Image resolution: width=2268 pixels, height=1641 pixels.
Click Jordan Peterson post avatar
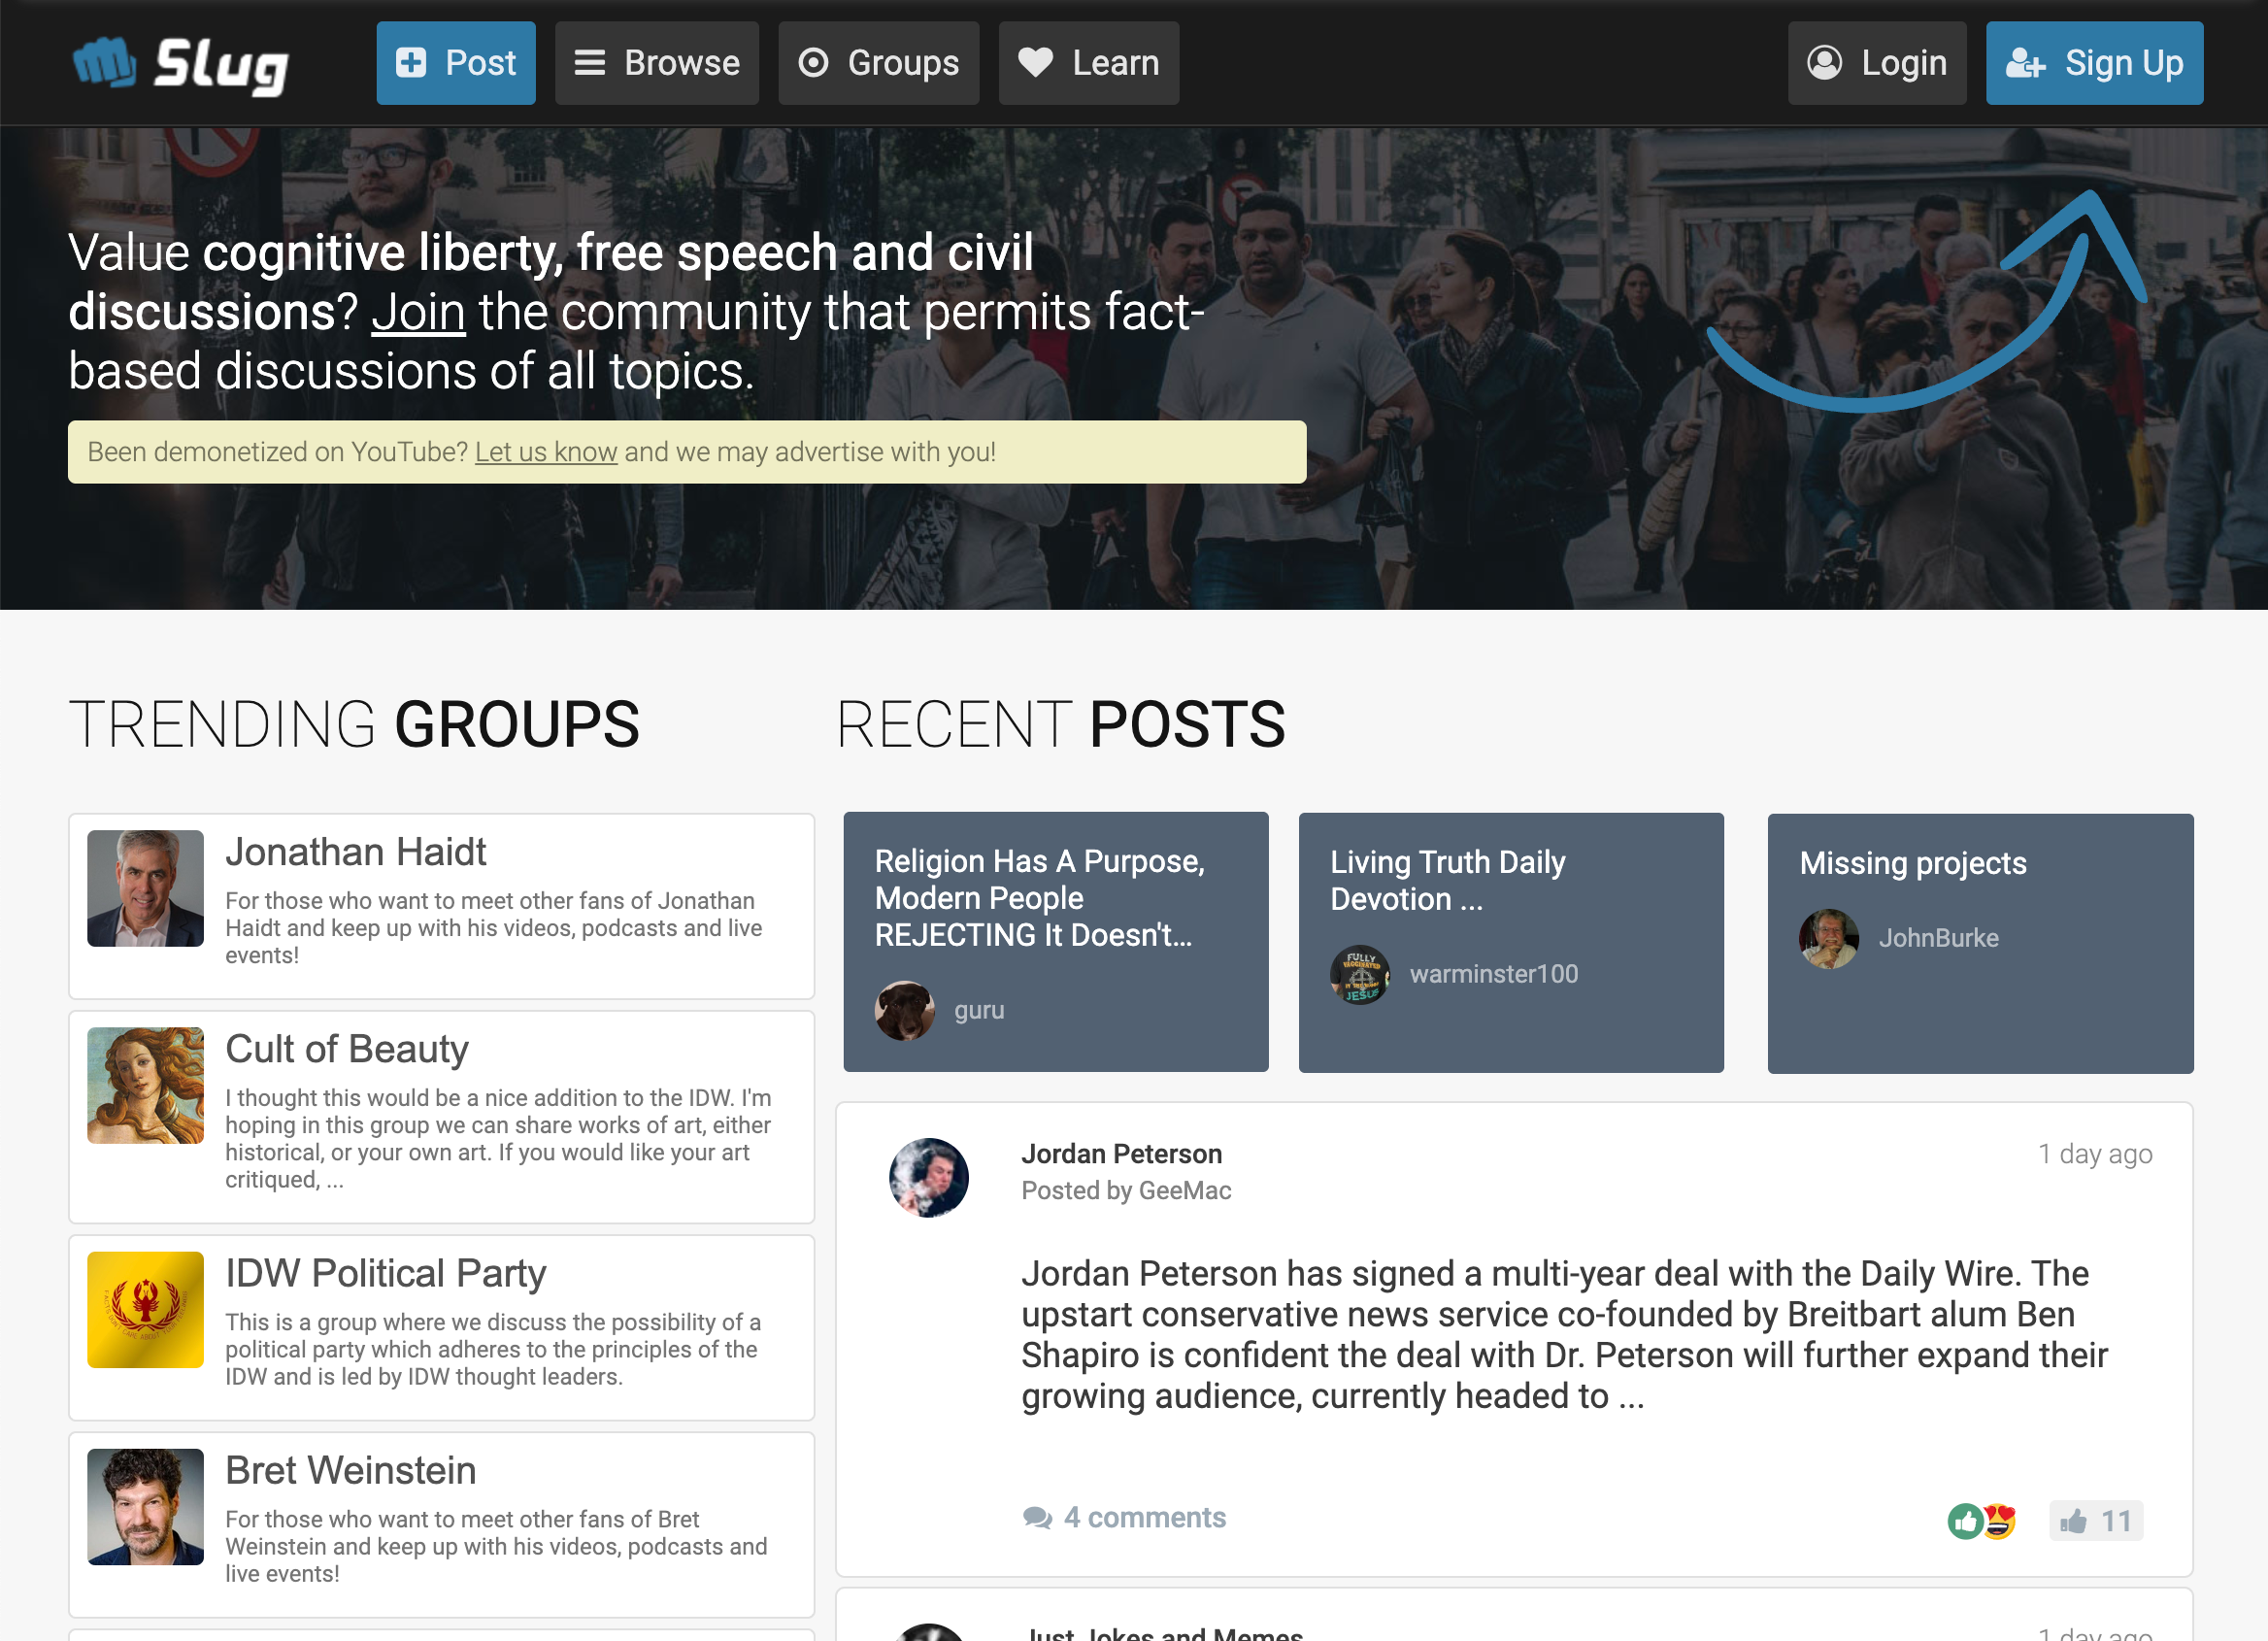tap(929, 1177)
